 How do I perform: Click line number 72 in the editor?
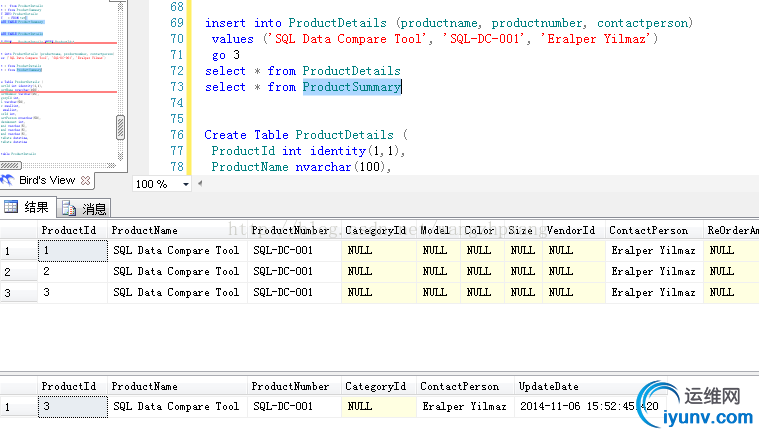177,71
